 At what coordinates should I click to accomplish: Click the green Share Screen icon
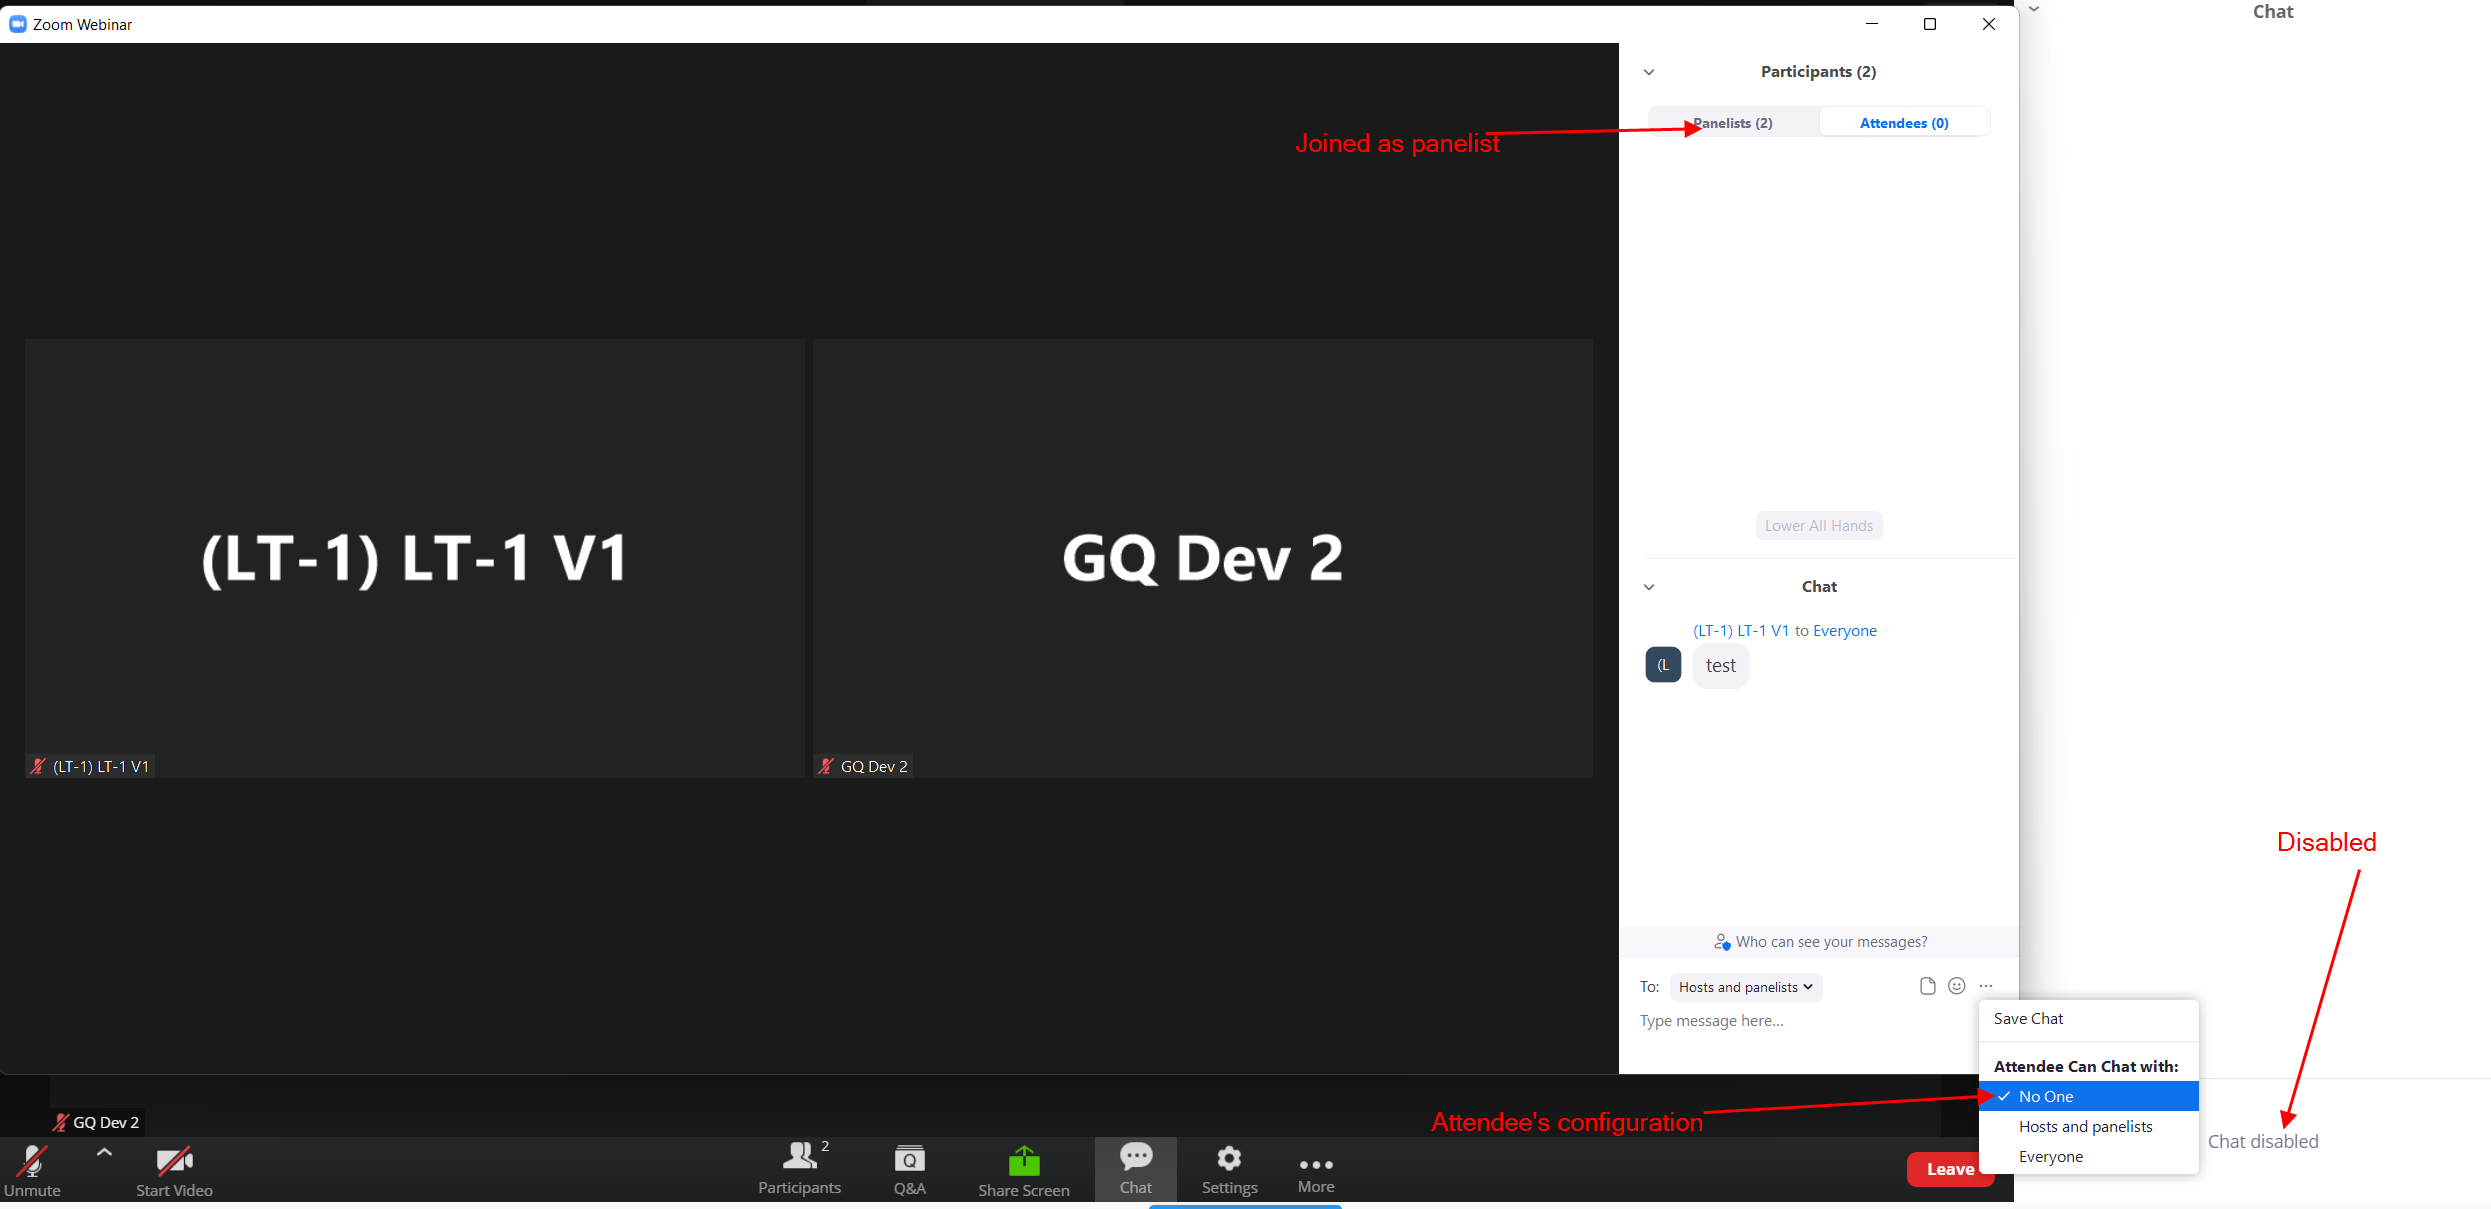1023,1160
